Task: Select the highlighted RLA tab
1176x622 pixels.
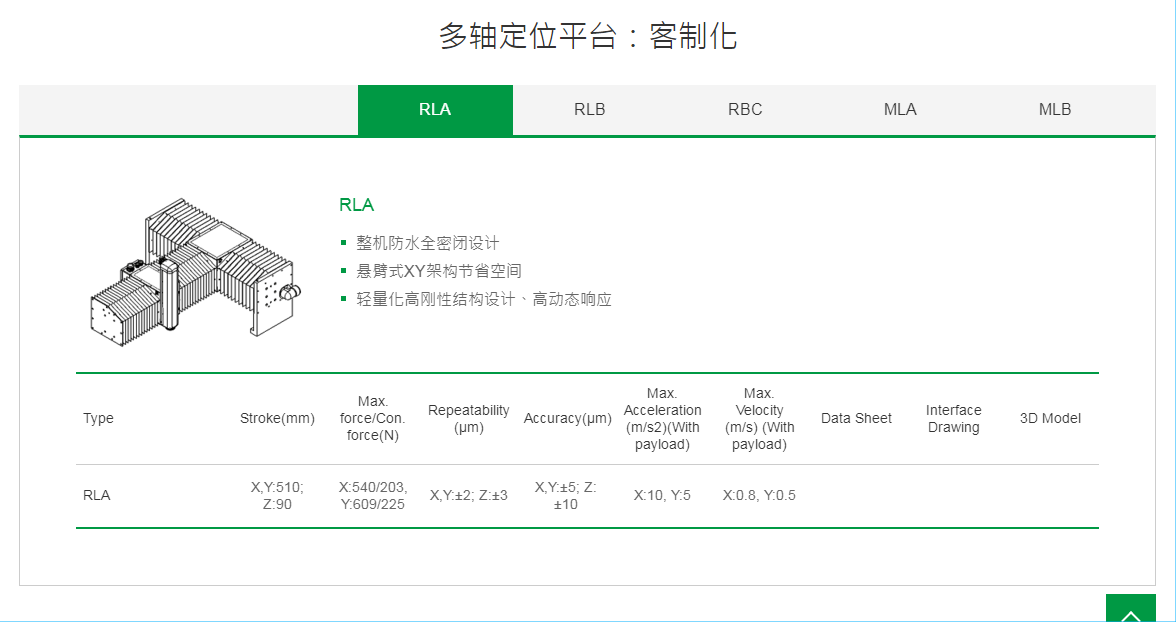Action: pyautogui.click(x=435, y=109)
